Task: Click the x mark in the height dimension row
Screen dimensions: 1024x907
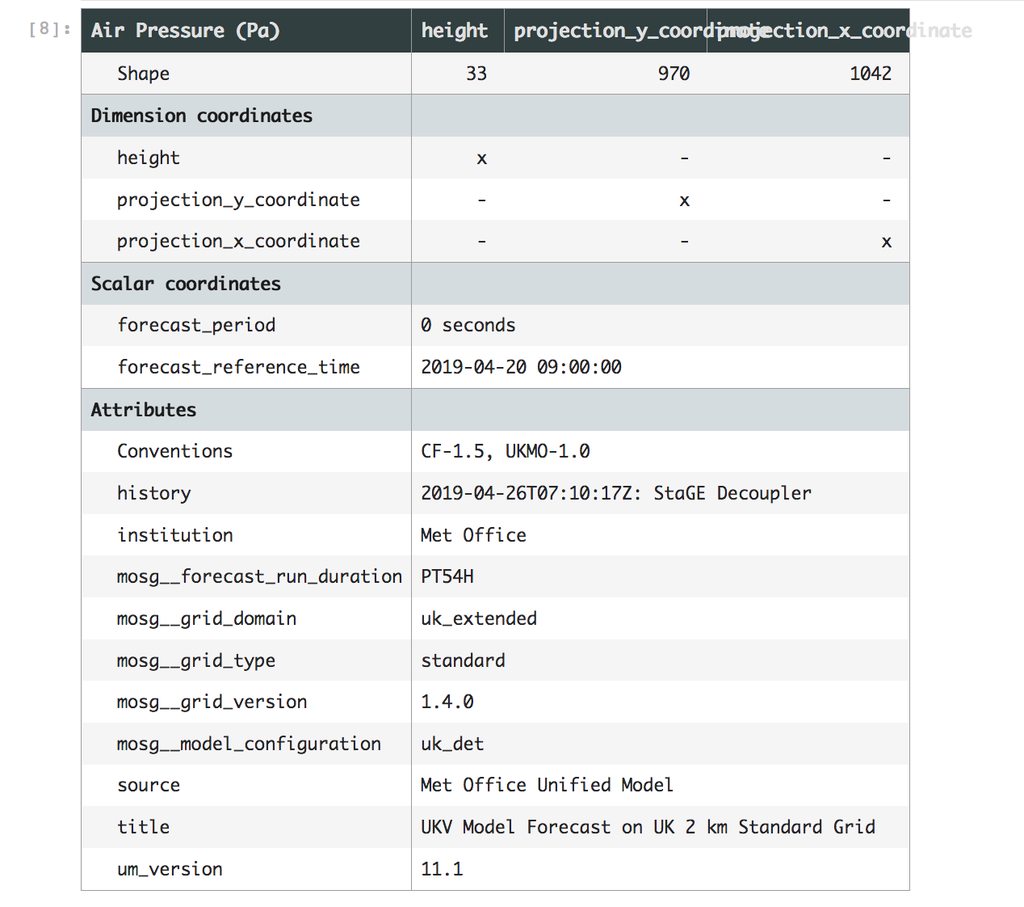Action: point(482,158)
